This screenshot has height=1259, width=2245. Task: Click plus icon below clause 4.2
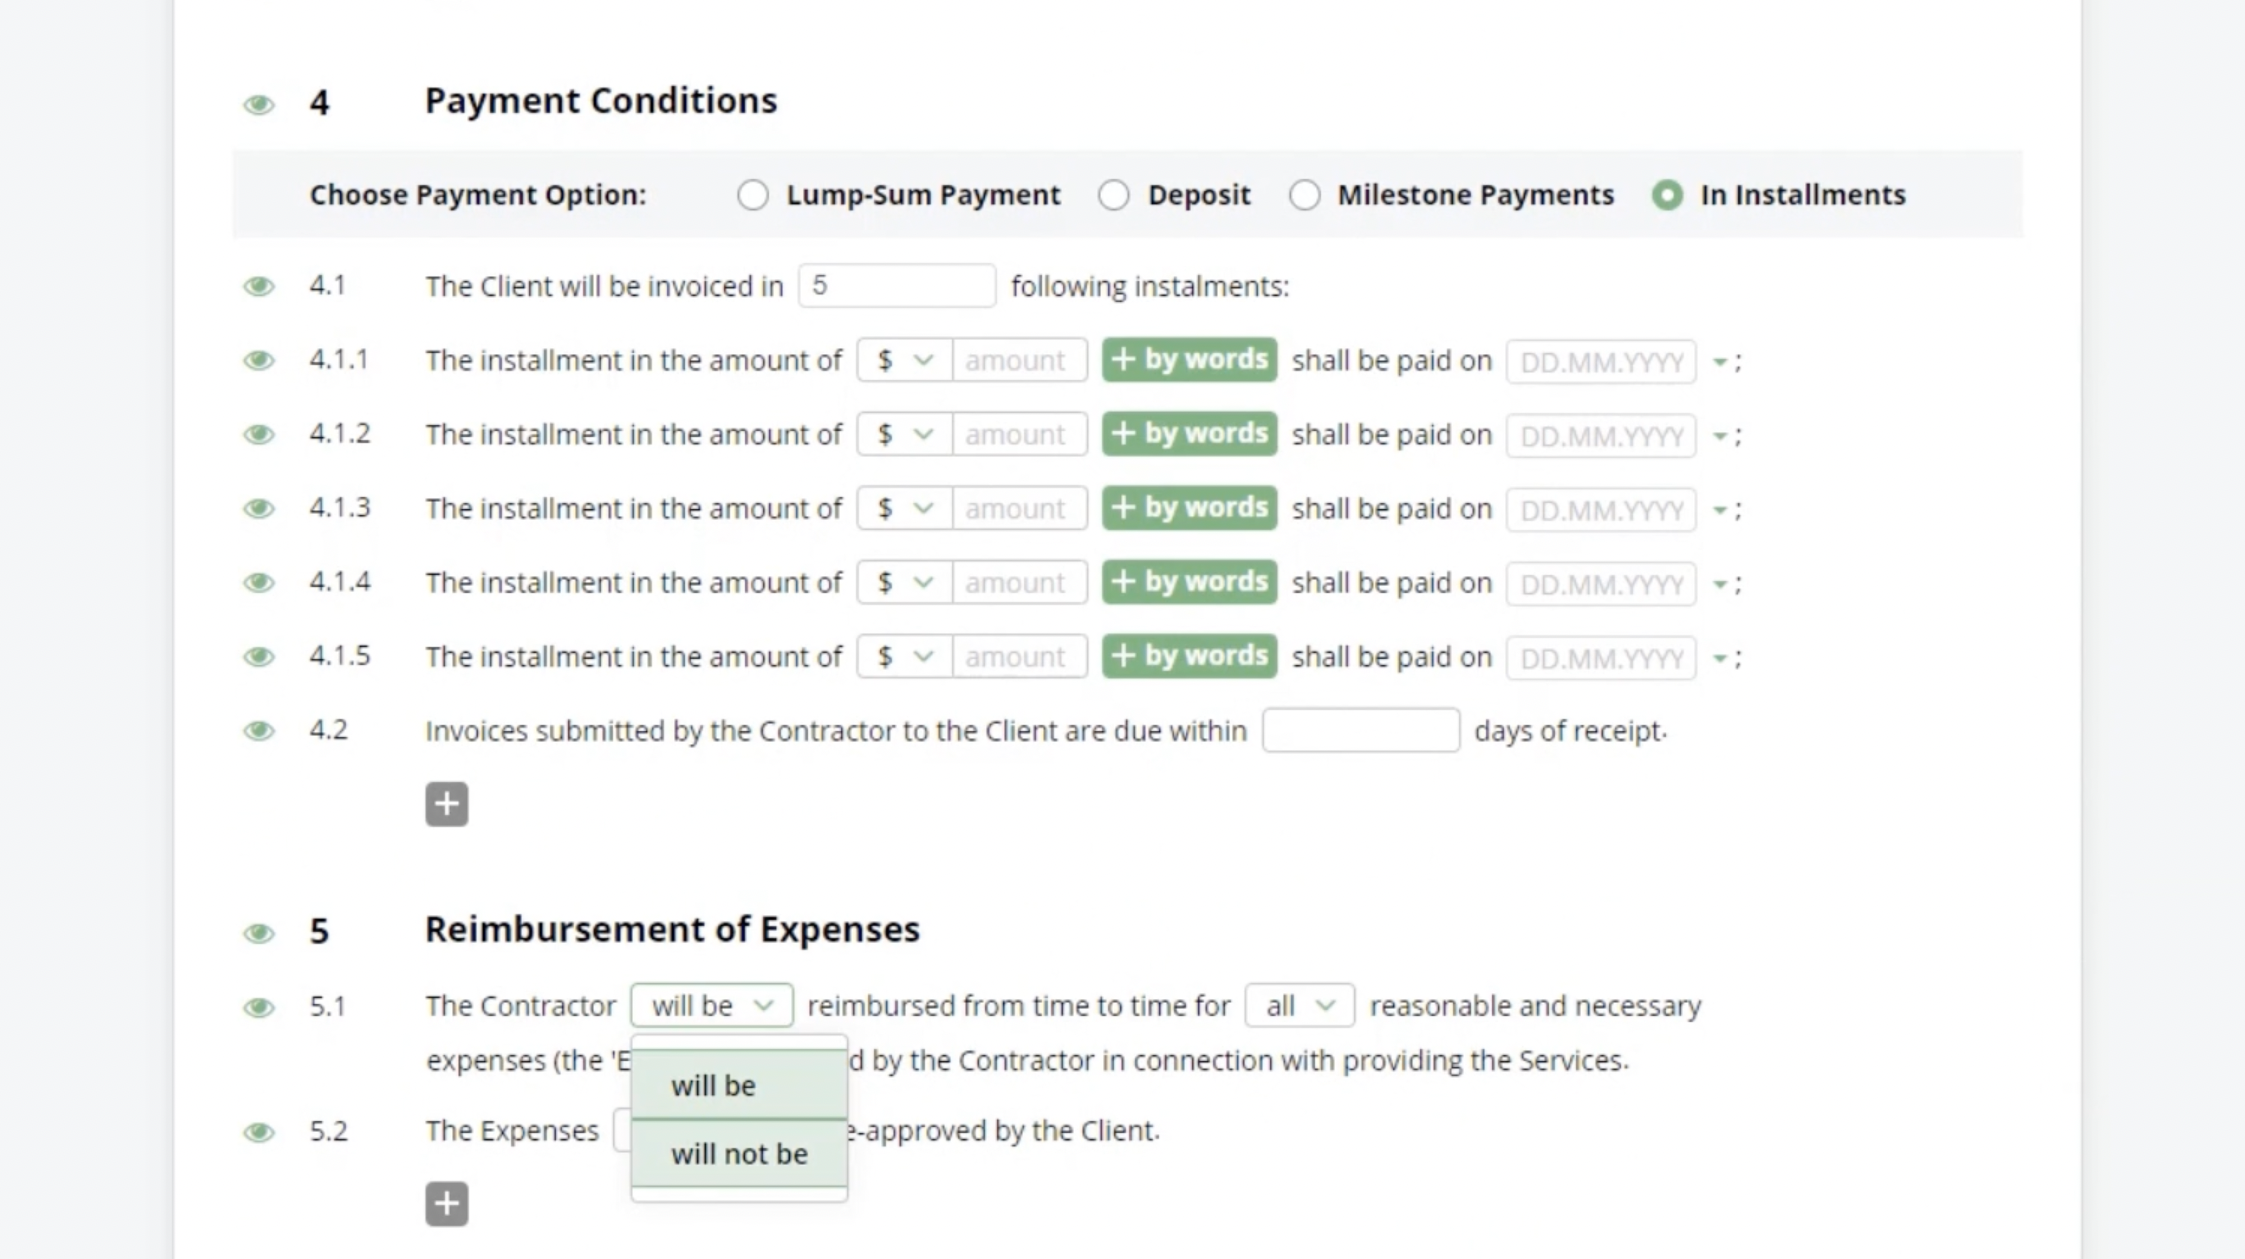pos(446,804)
